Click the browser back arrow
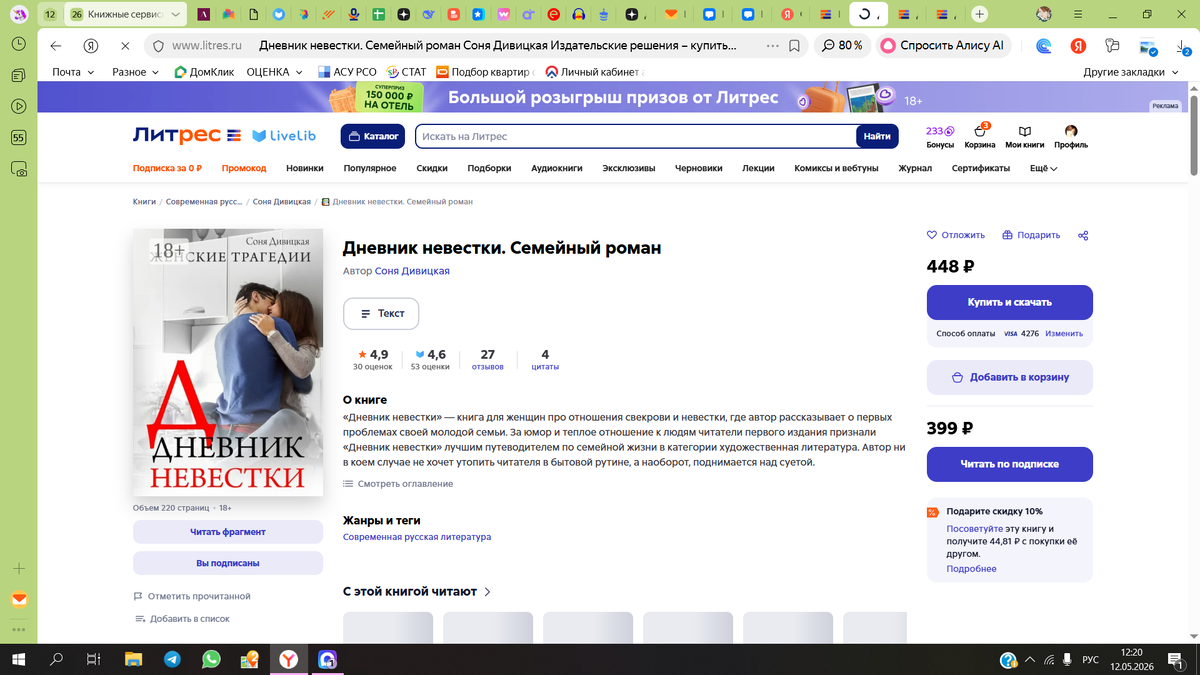The height and width of the screenshot is (675, 1200). [x=55, y=46]
